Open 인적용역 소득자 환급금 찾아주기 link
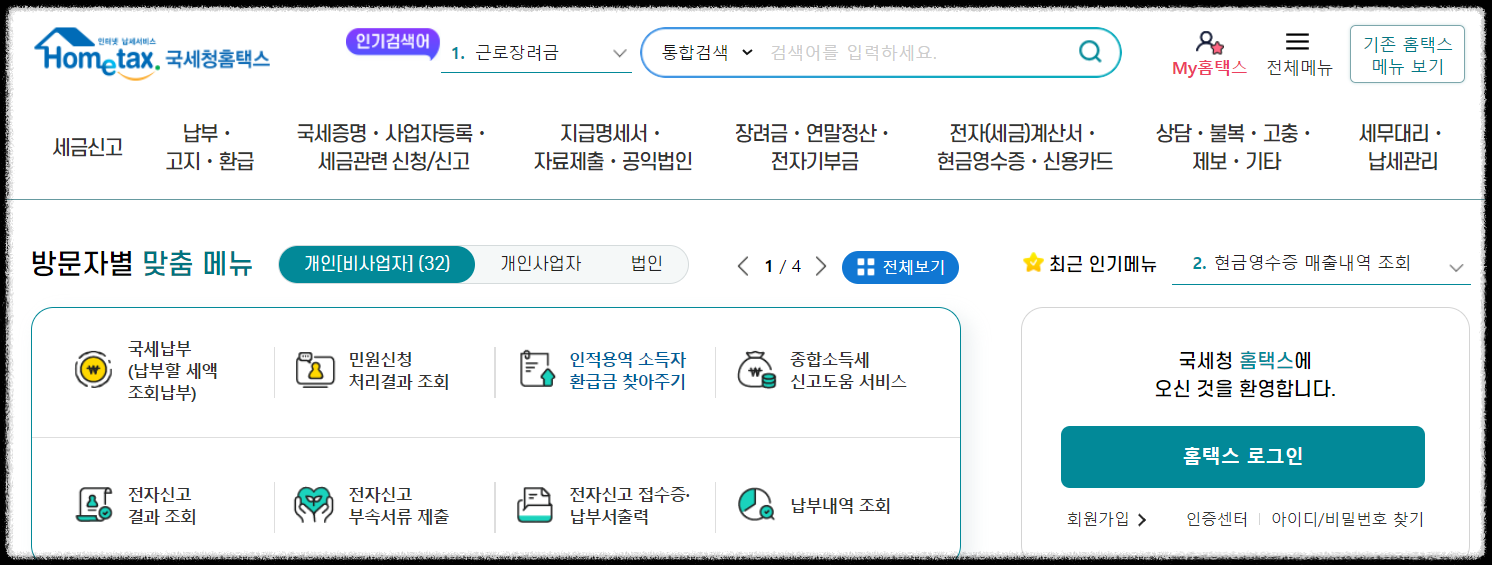 click(628, 370)
